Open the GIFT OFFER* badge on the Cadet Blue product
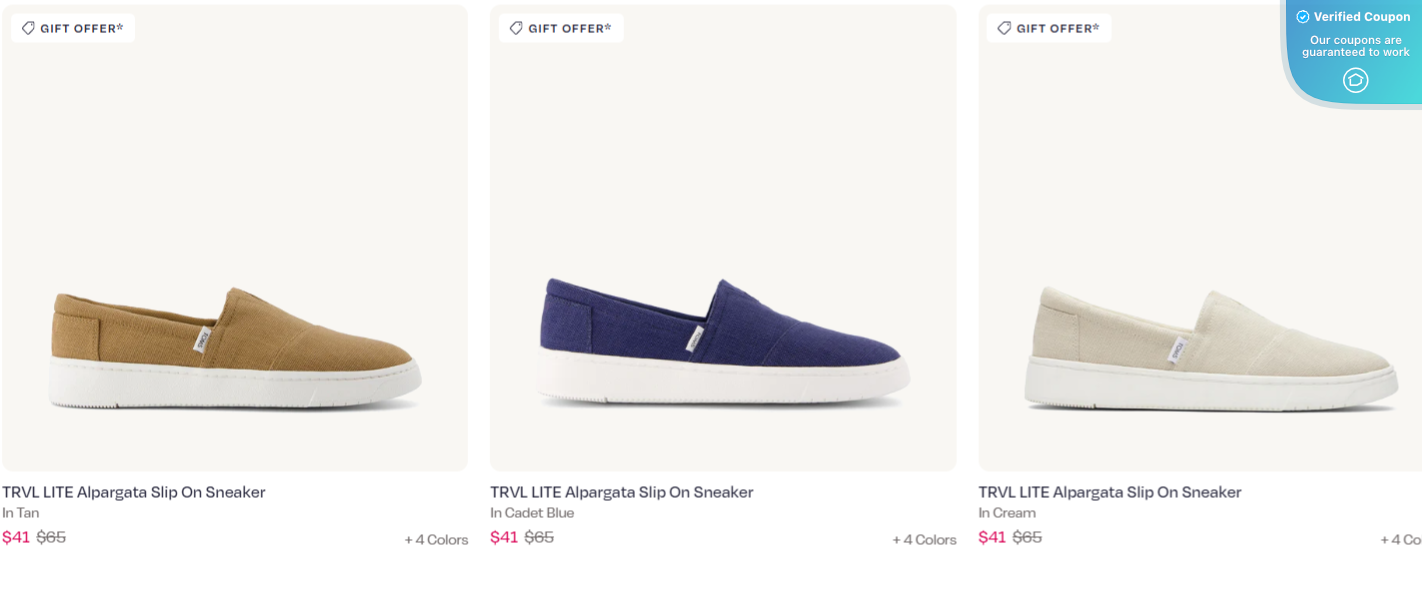 (x=560, y=27)
